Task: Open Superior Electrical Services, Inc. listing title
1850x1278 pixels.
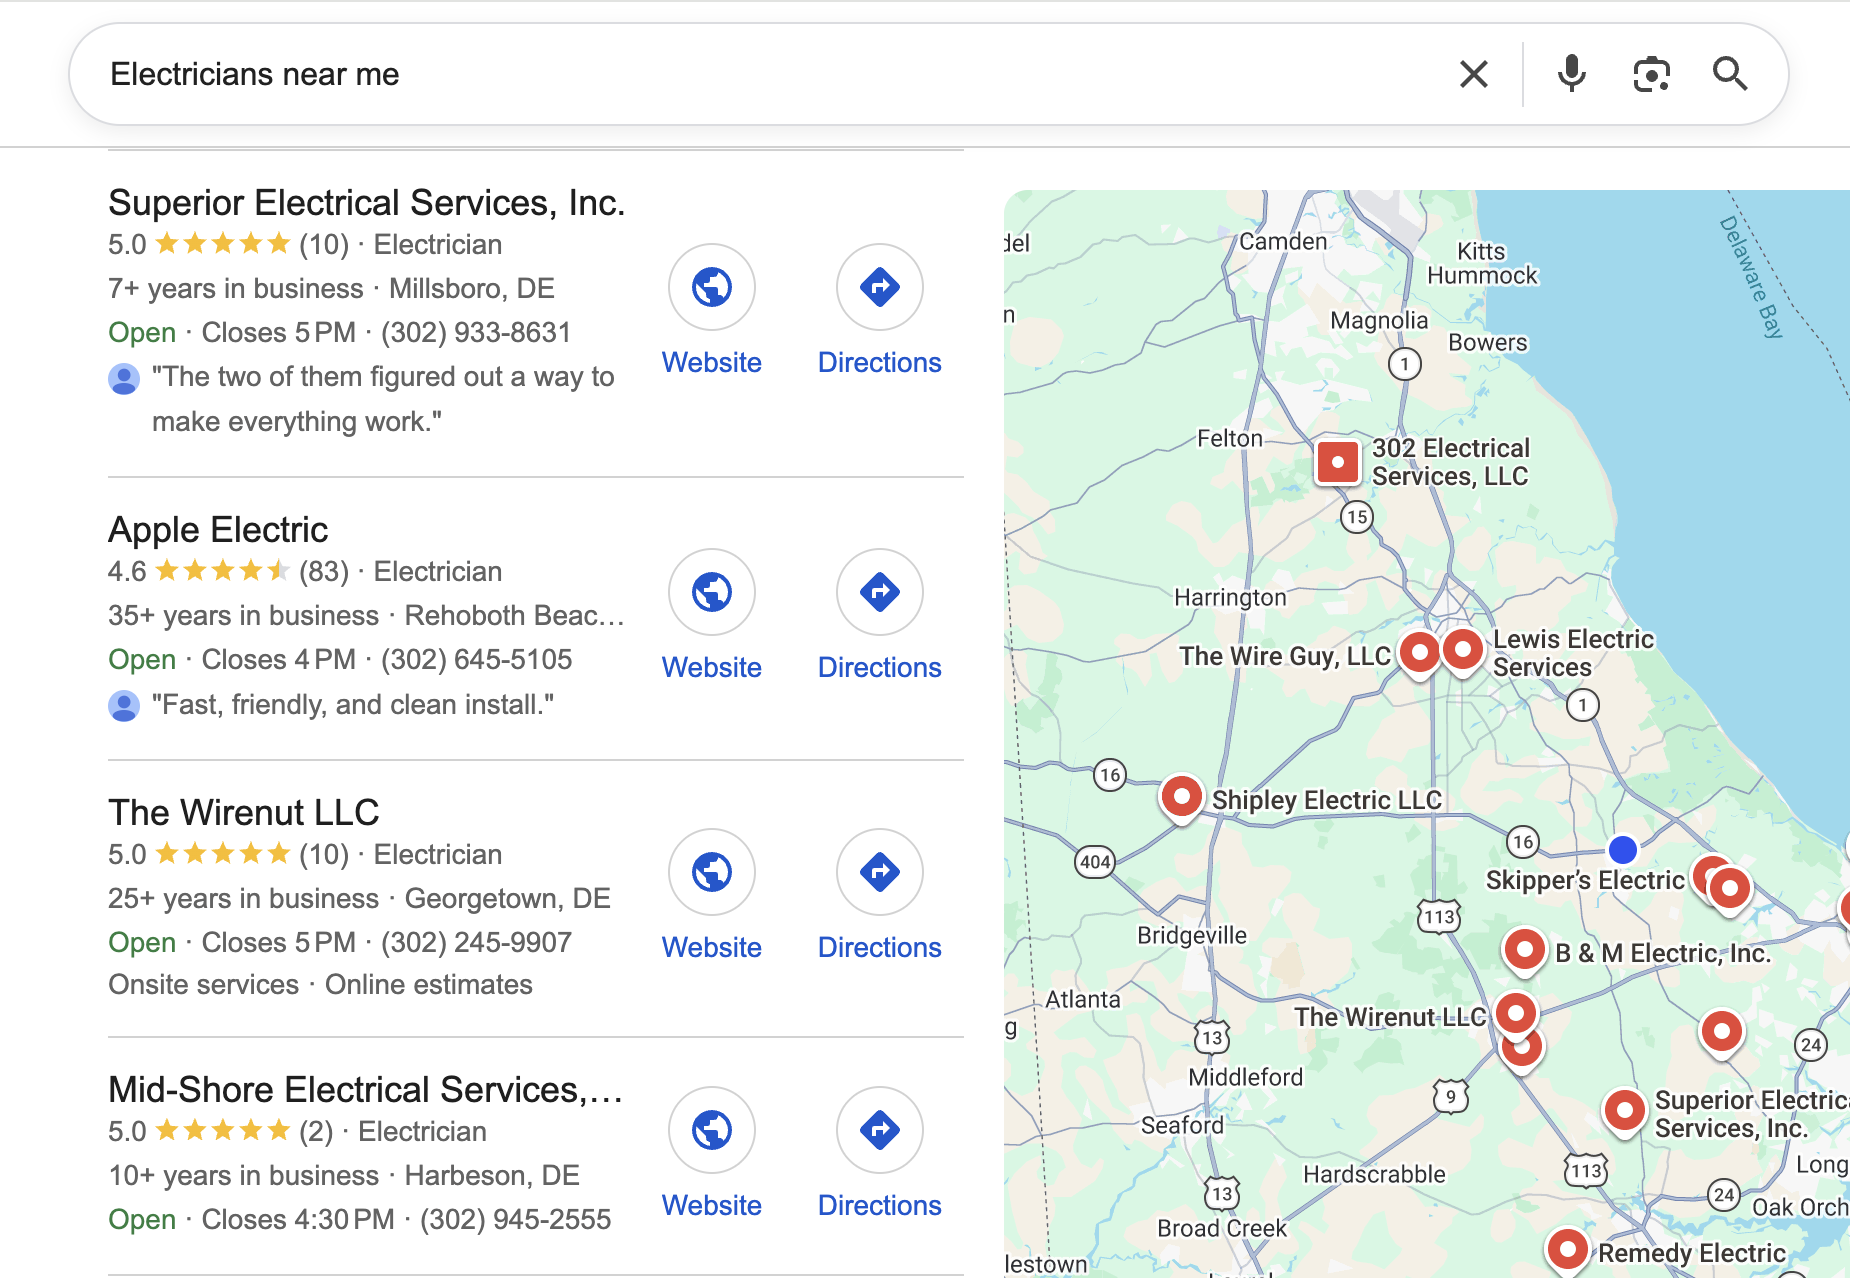Action: click(x=367, y=203)
